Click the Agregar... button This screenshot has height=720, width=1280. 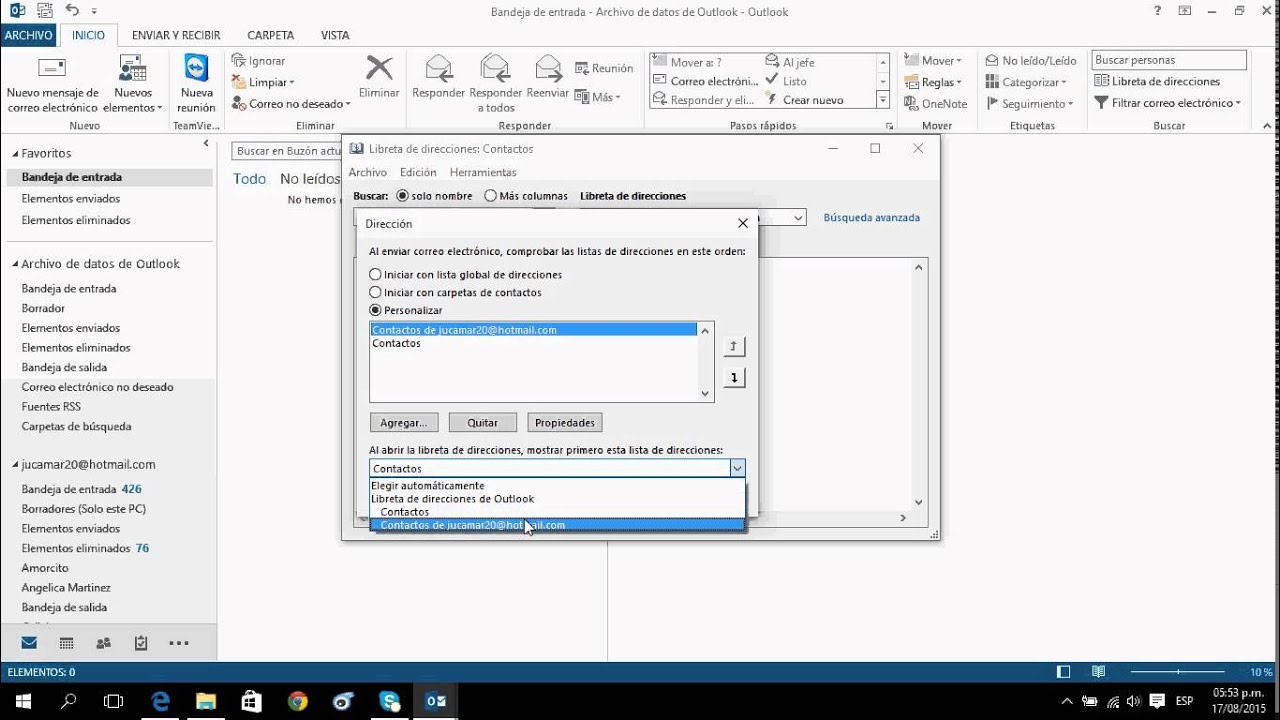404,423
